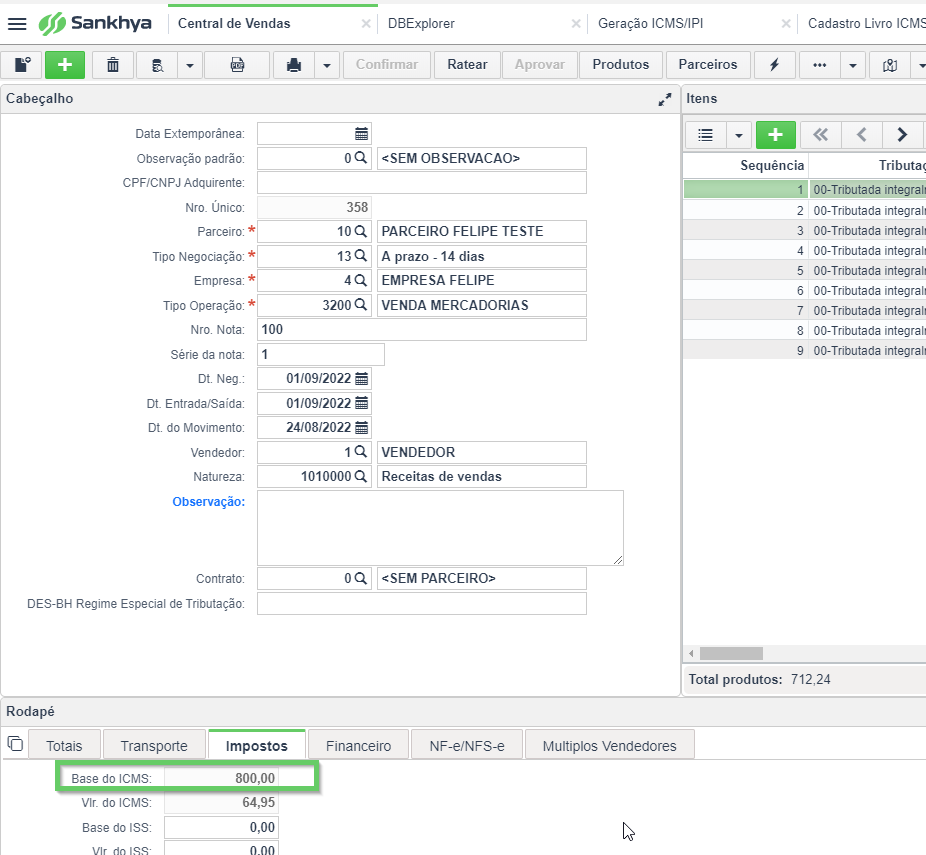The image size is (926, 855).
Task: Close the Central de Vendas tab
Action: tap(366, 24)
